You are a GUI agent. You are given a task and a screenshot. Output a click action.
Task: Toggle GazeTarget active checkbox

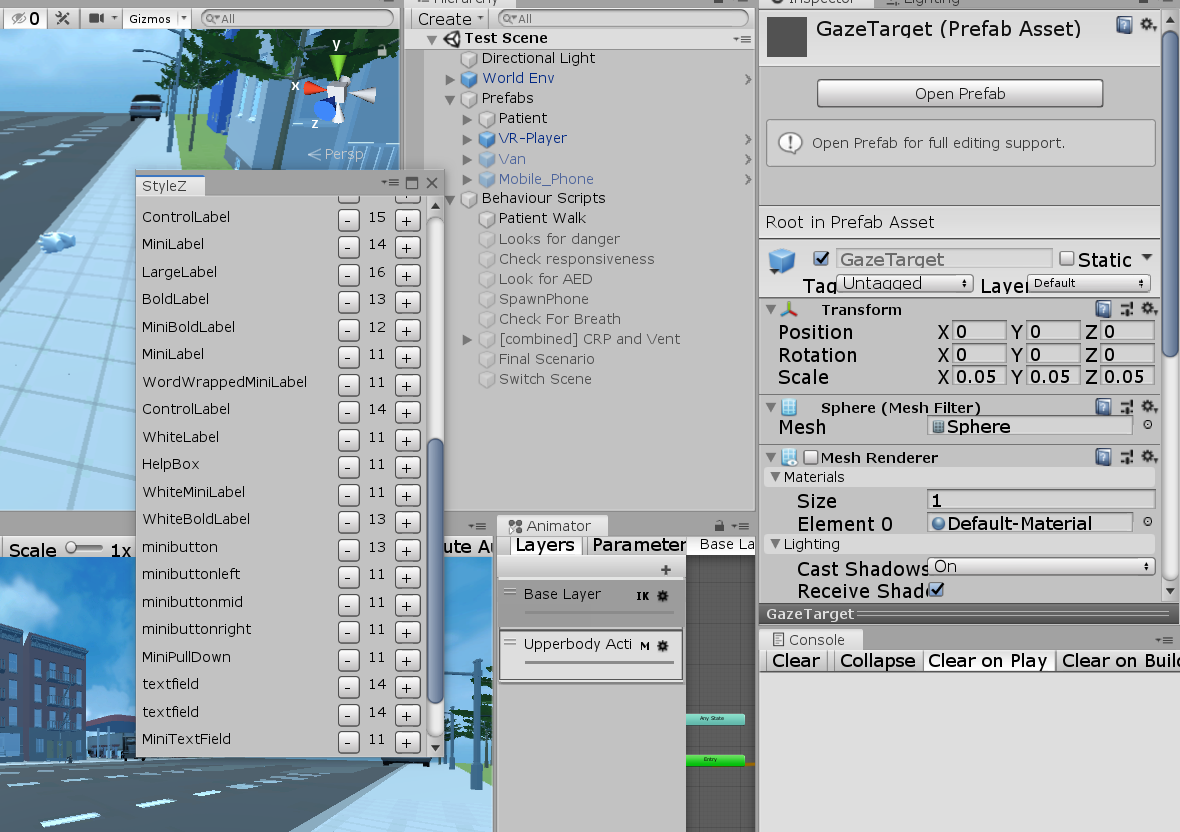click(x=821, y=259)
